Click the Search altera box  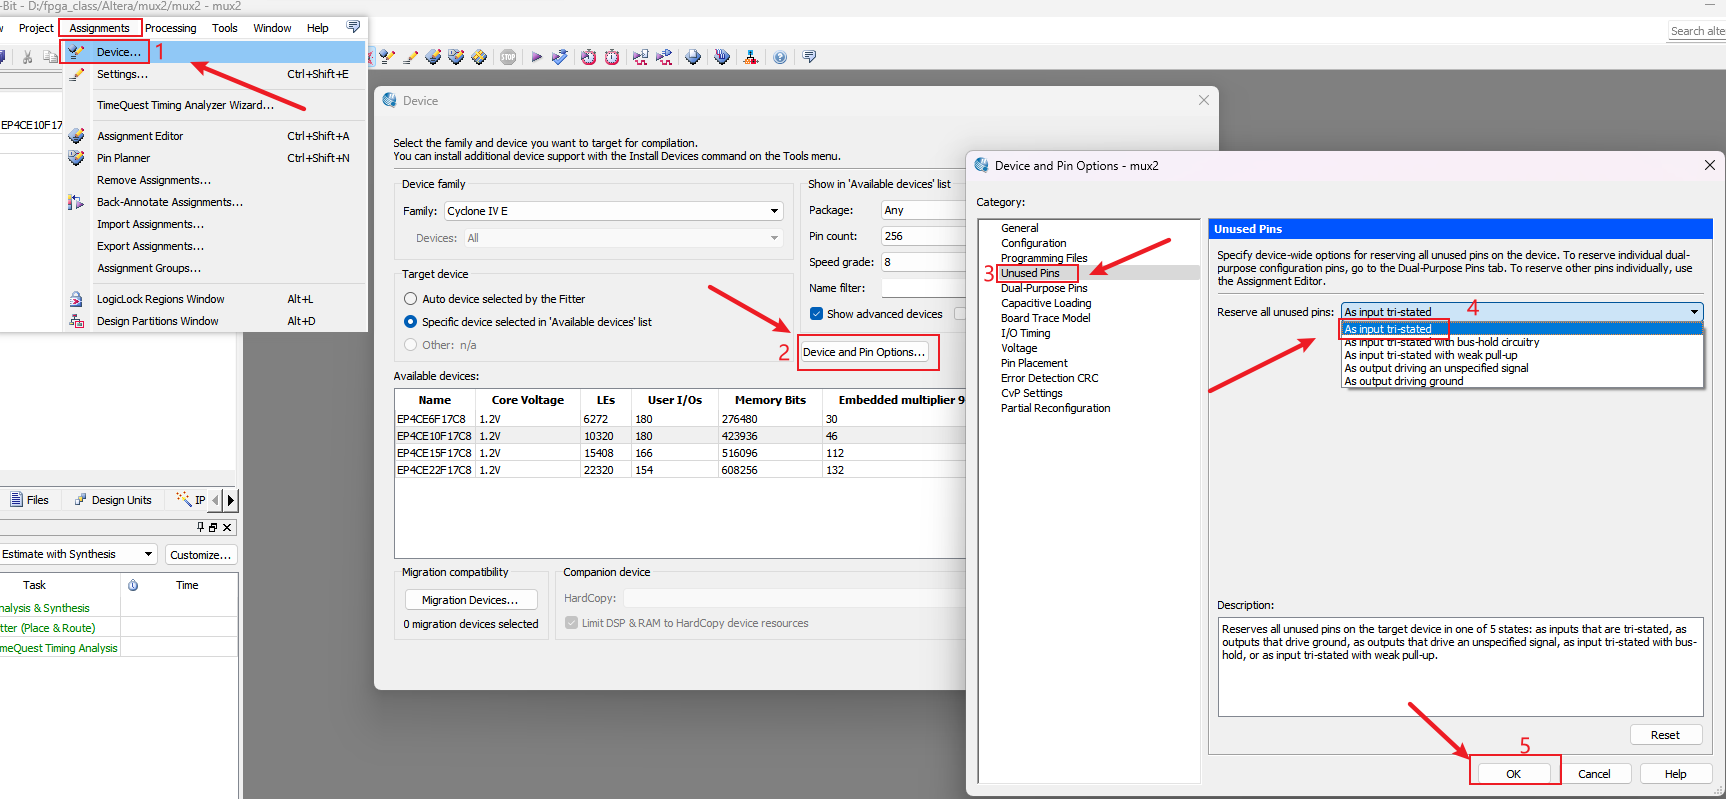[x=1697, y=31]
